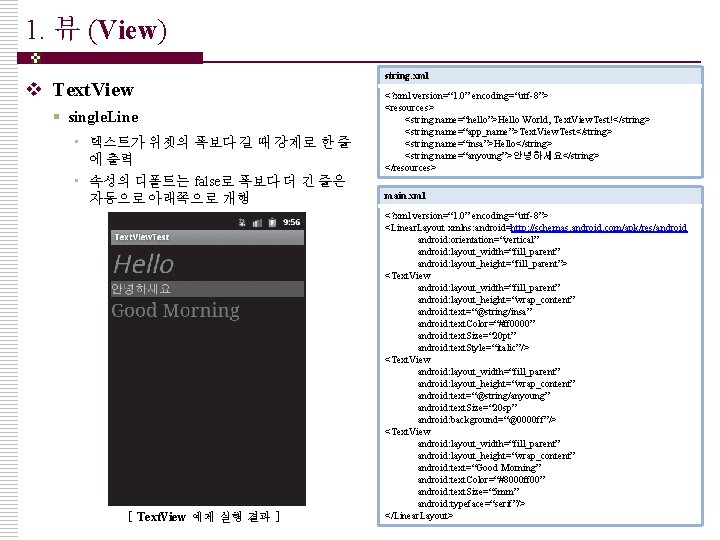The height and width of the screenshot is (540, 720).
Task: Click the android:typeface="serif" line
Action: (x=471, y=504)
